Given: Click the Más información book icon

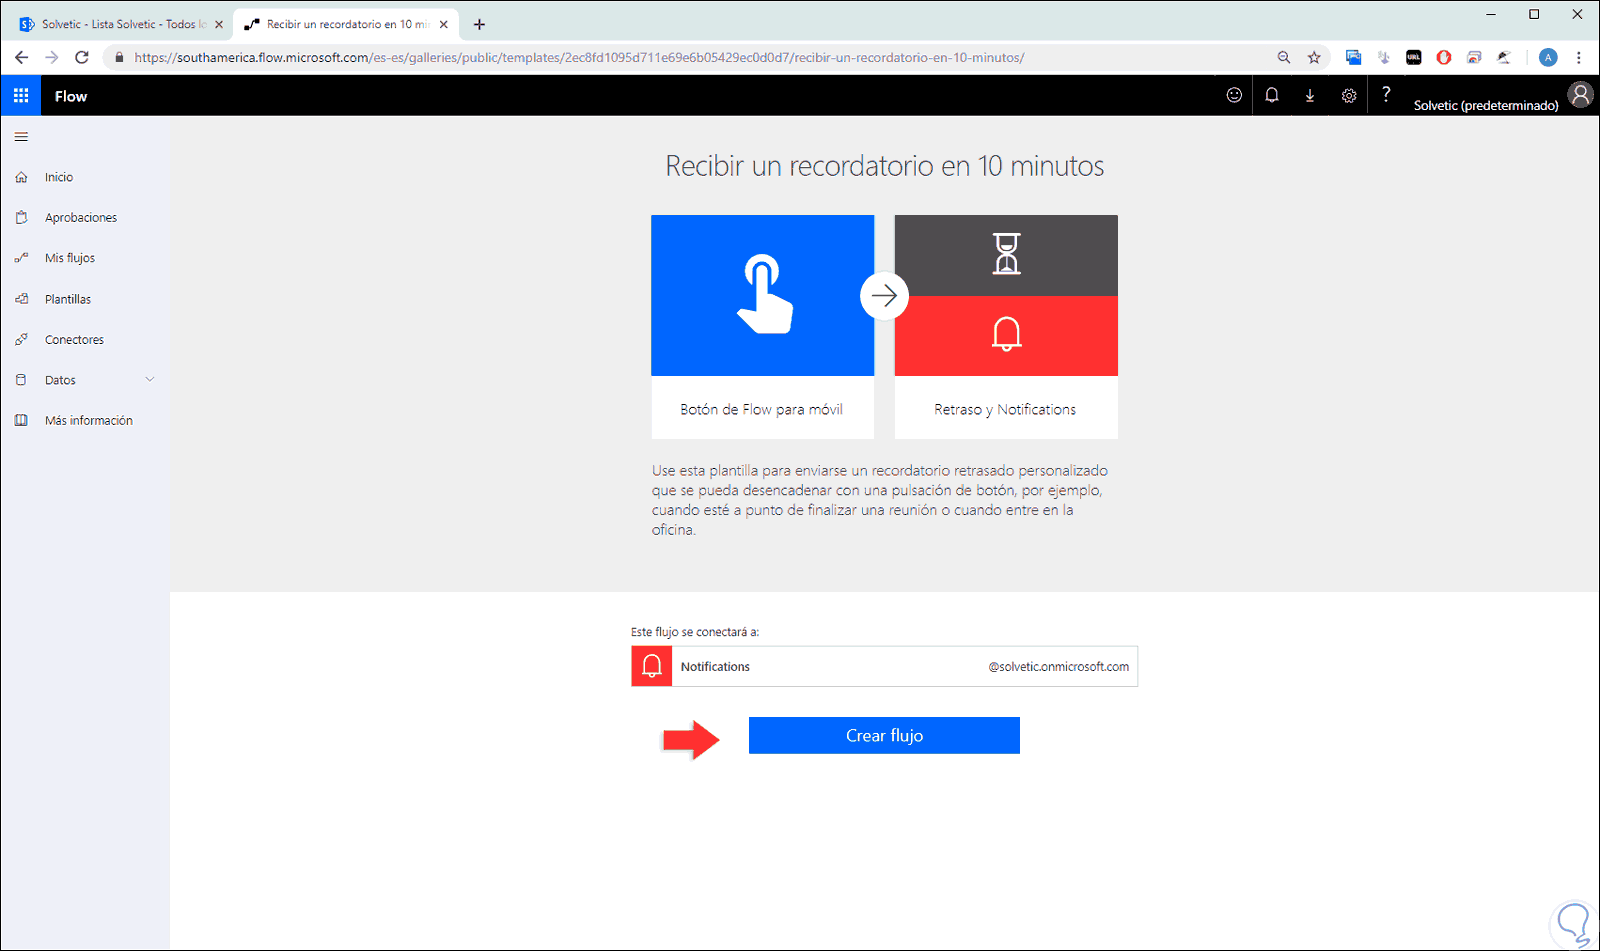Looking at the screenshot, I should (21, 421).
